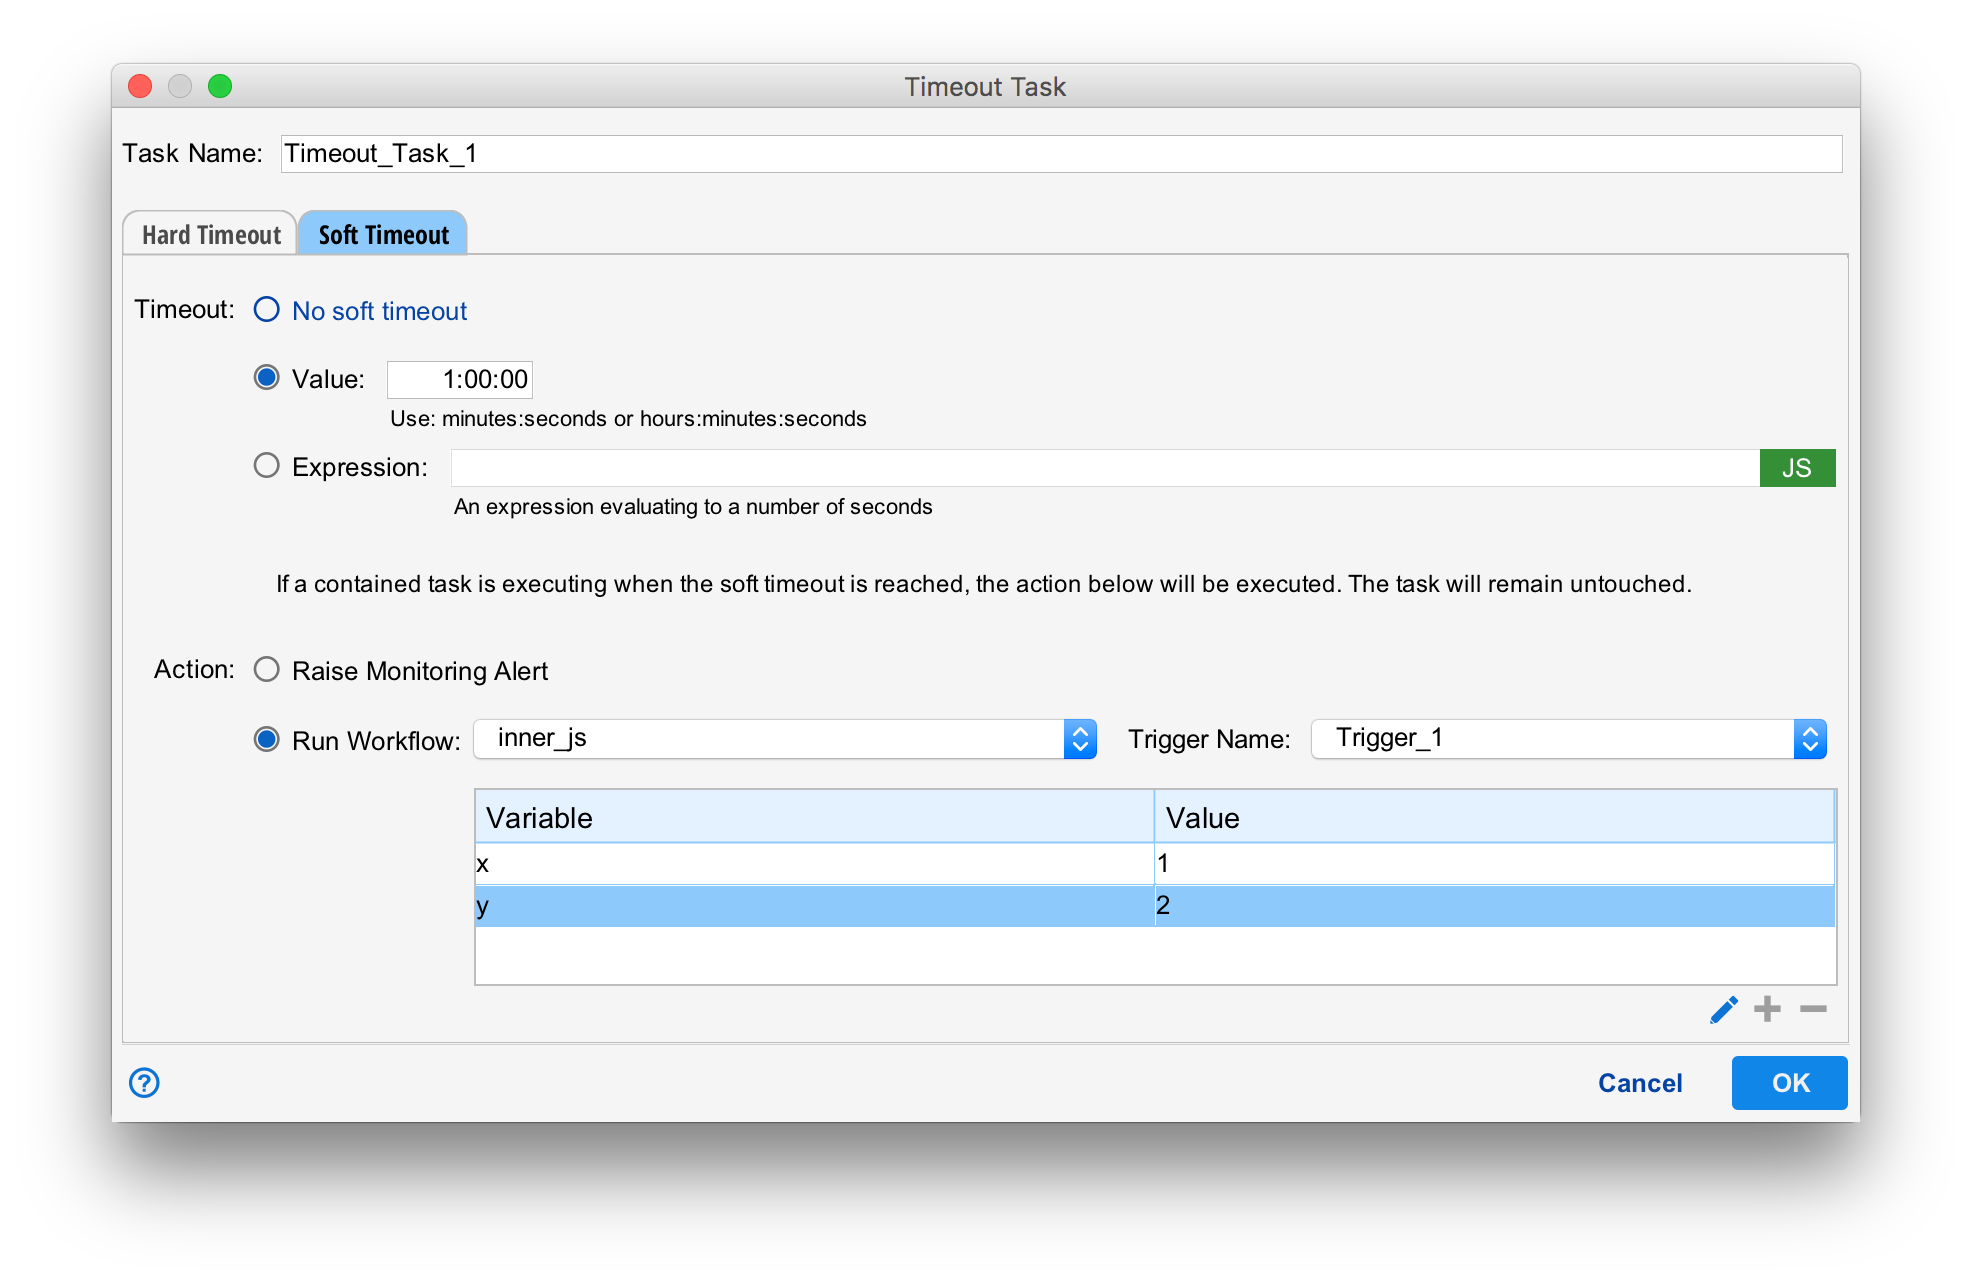Click the plus add variable icon
The image size is (1972, 1282).
click(1767, 1009)
